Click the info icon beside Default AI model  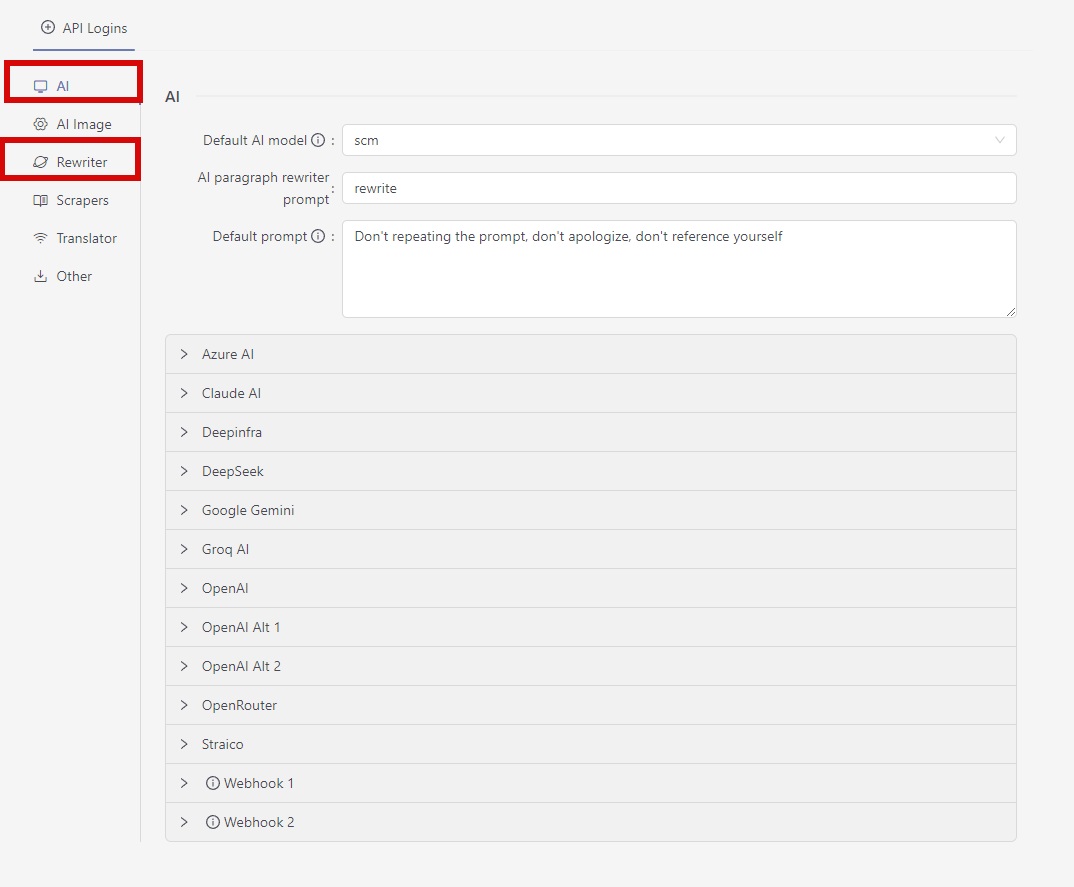coord(318,141)
